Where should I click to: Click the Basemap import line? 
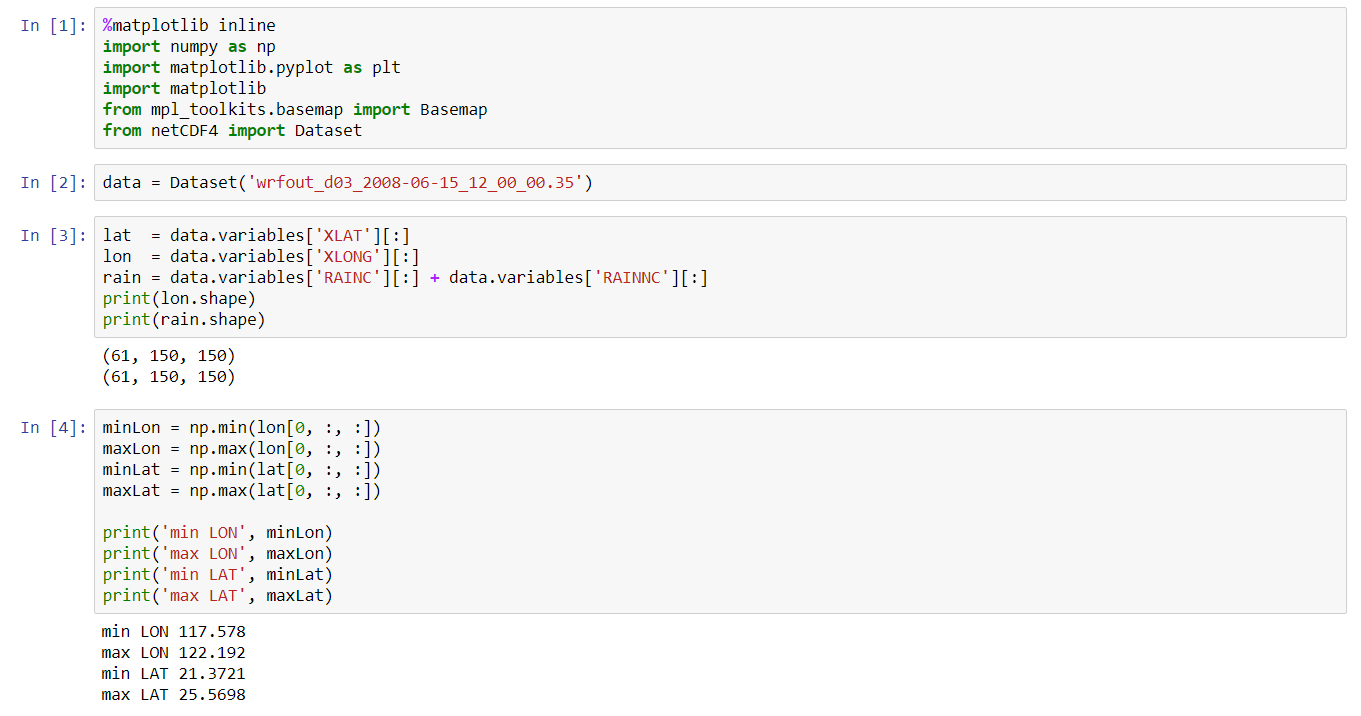295,109
